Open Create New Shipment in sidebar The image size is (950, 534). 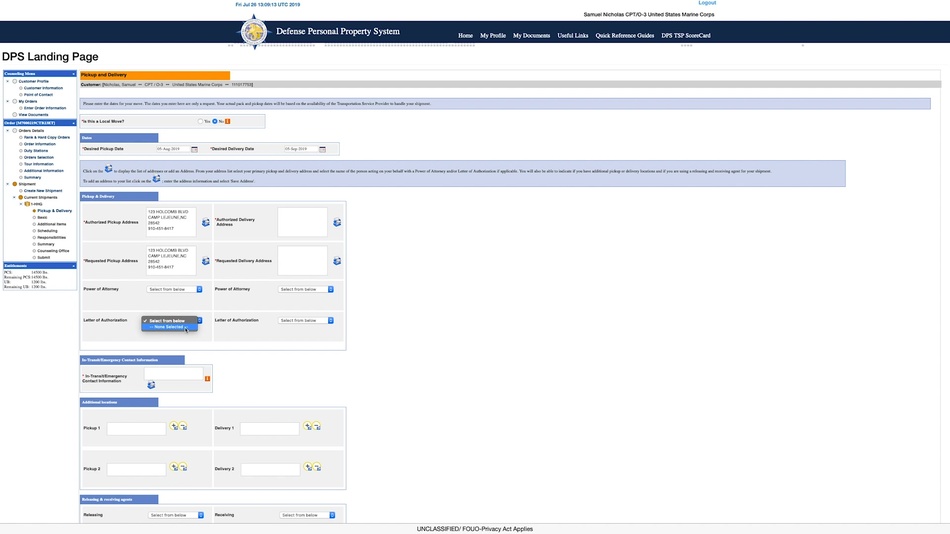tap(42, 190)
